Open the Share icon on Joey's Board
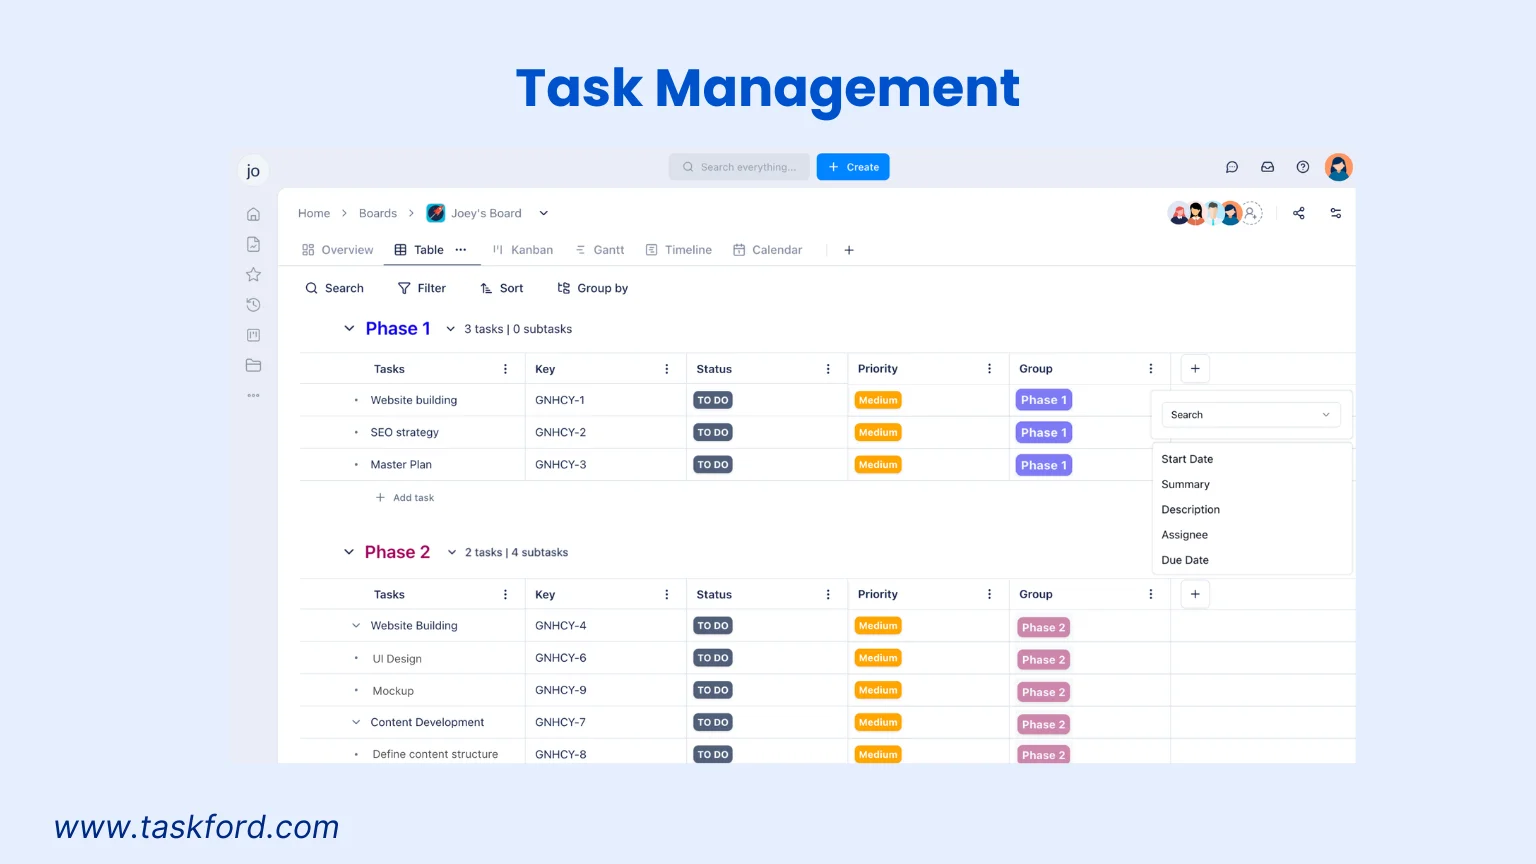The image size is (1536, 864). (1298, 213)
